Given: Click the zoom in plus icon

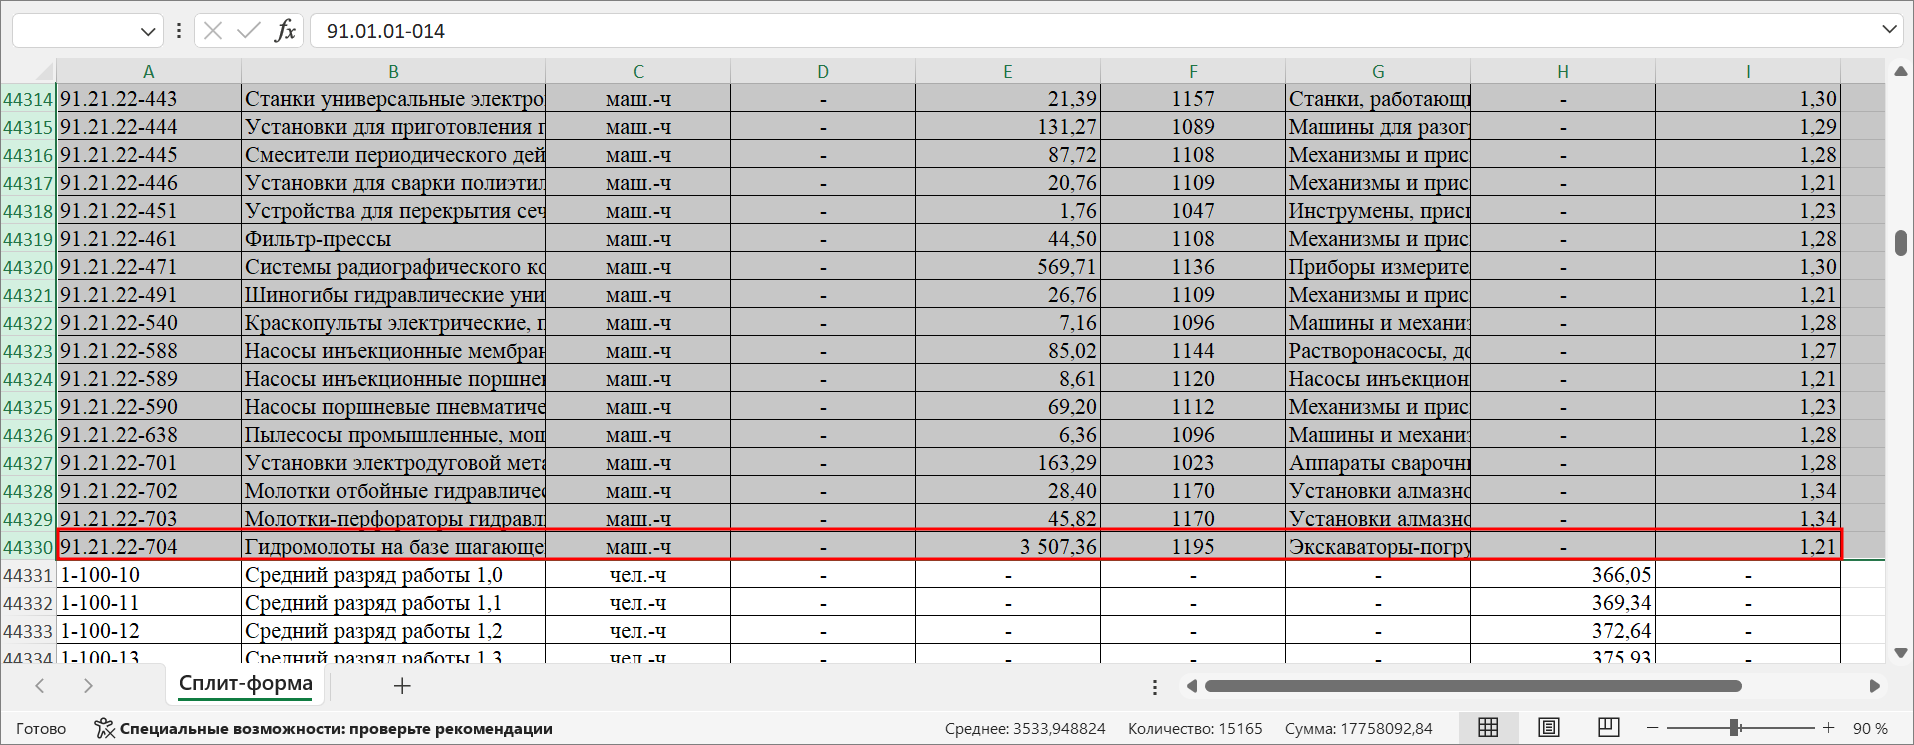Looking at the screenshot, I should pyautogui.click(x=1828, y=728).
